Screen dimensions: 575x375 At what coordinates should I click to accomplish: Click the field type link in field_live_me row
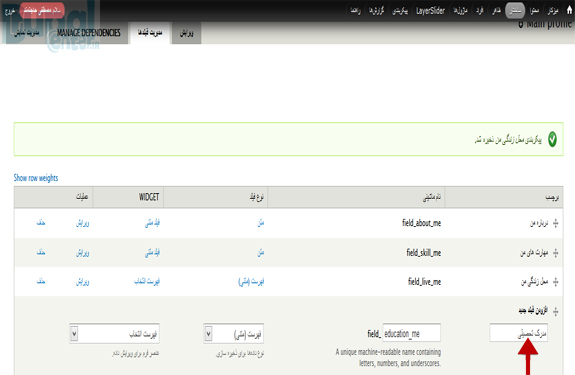point(251,282)
